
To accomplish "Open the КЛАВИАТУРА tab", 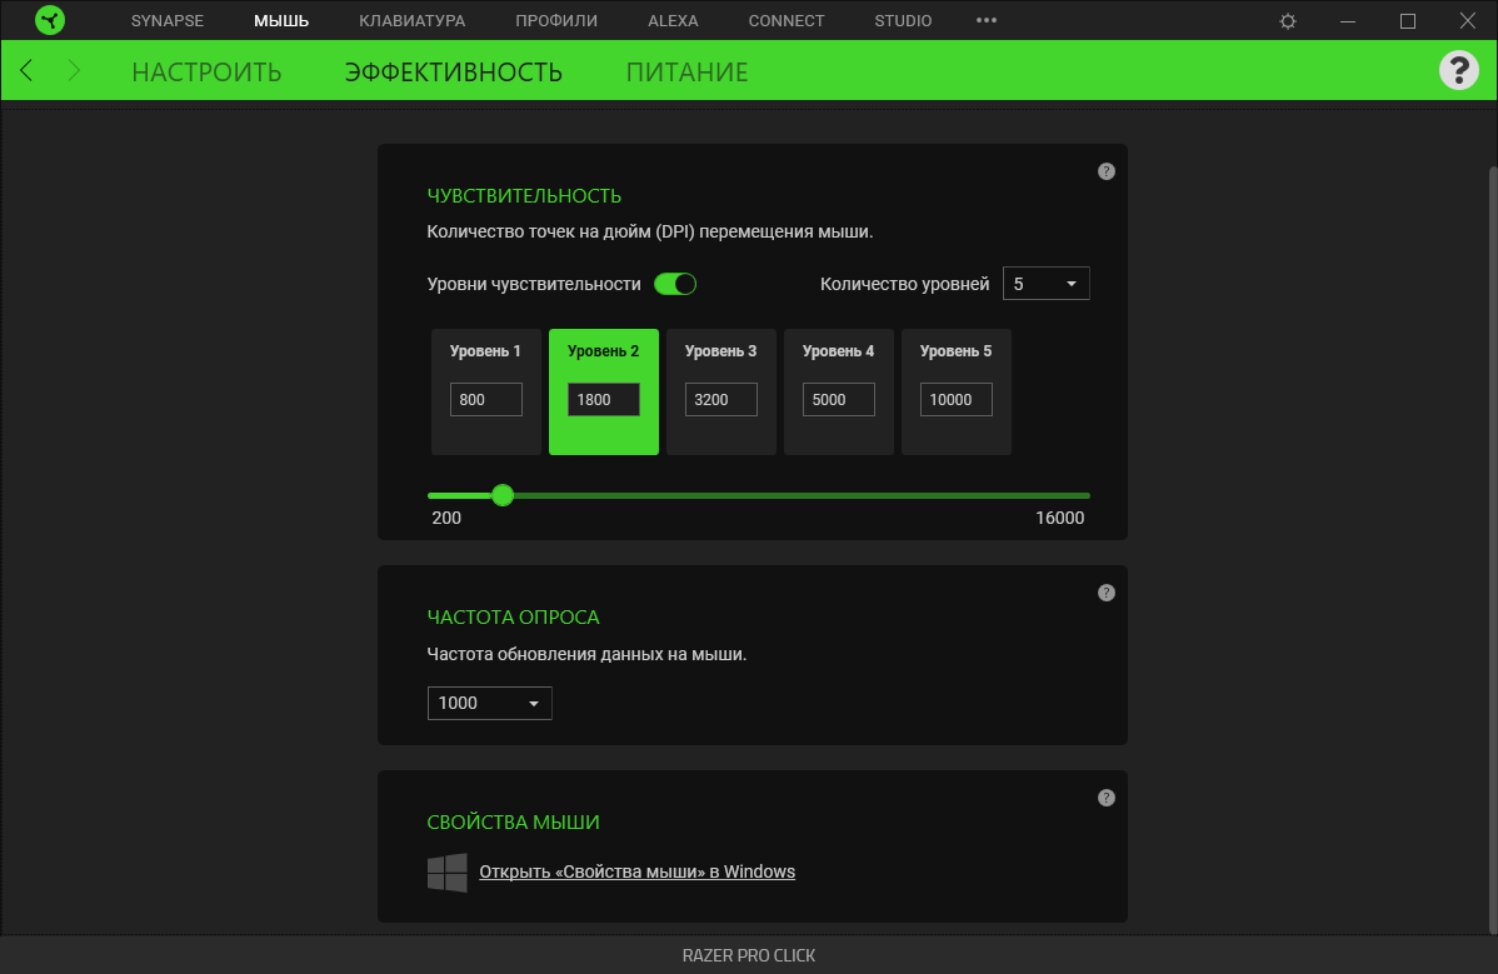I will point(412,20).
